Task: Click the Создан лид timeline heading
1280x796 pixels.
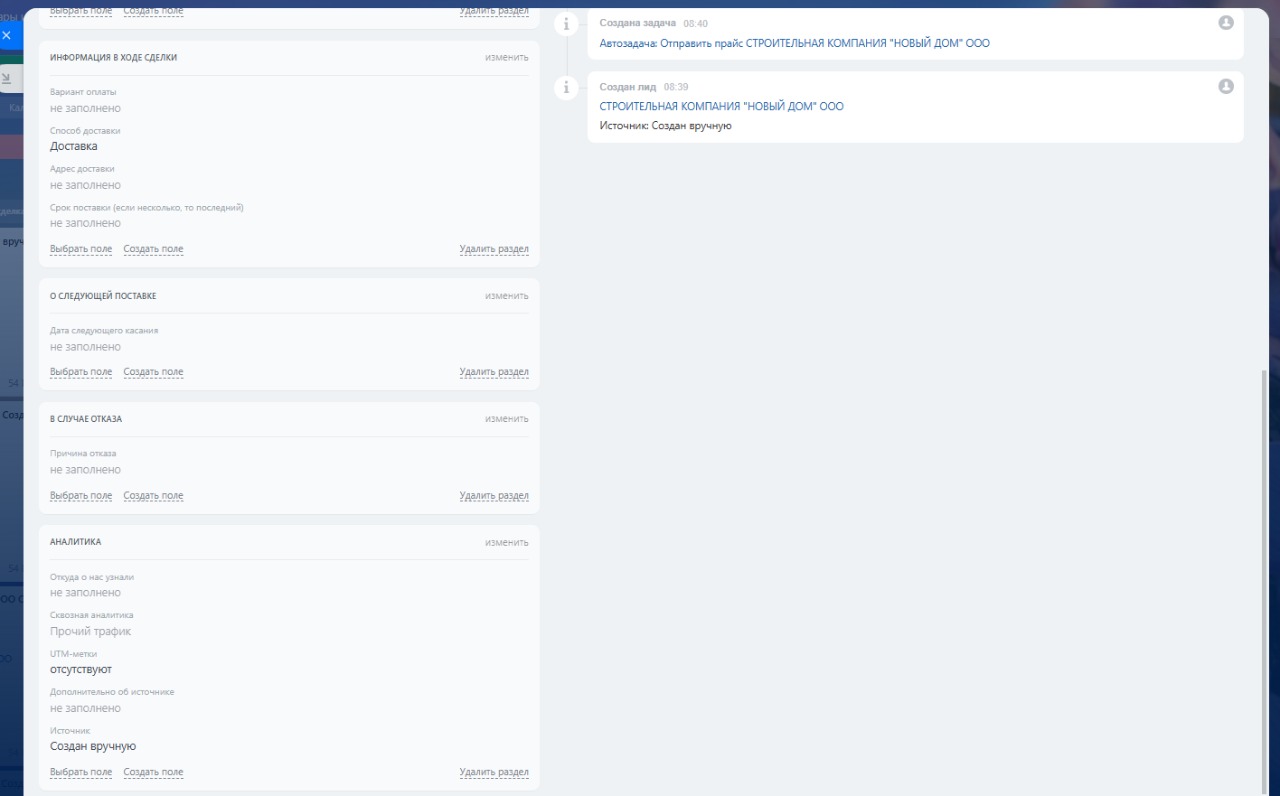Action: pos(628,87)
